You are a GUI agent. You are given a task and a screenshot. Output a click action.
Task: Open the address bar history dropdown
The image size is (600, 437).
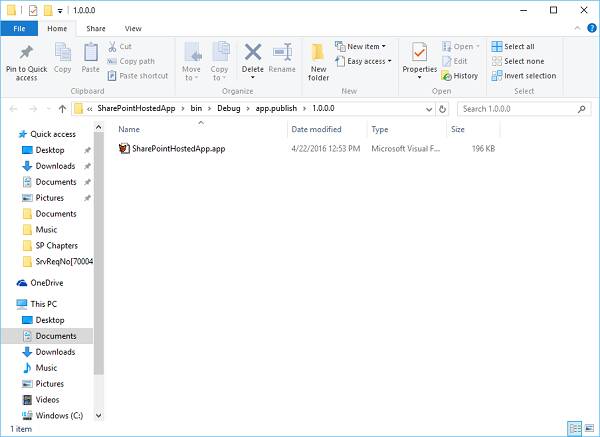(x=429, y=109)
